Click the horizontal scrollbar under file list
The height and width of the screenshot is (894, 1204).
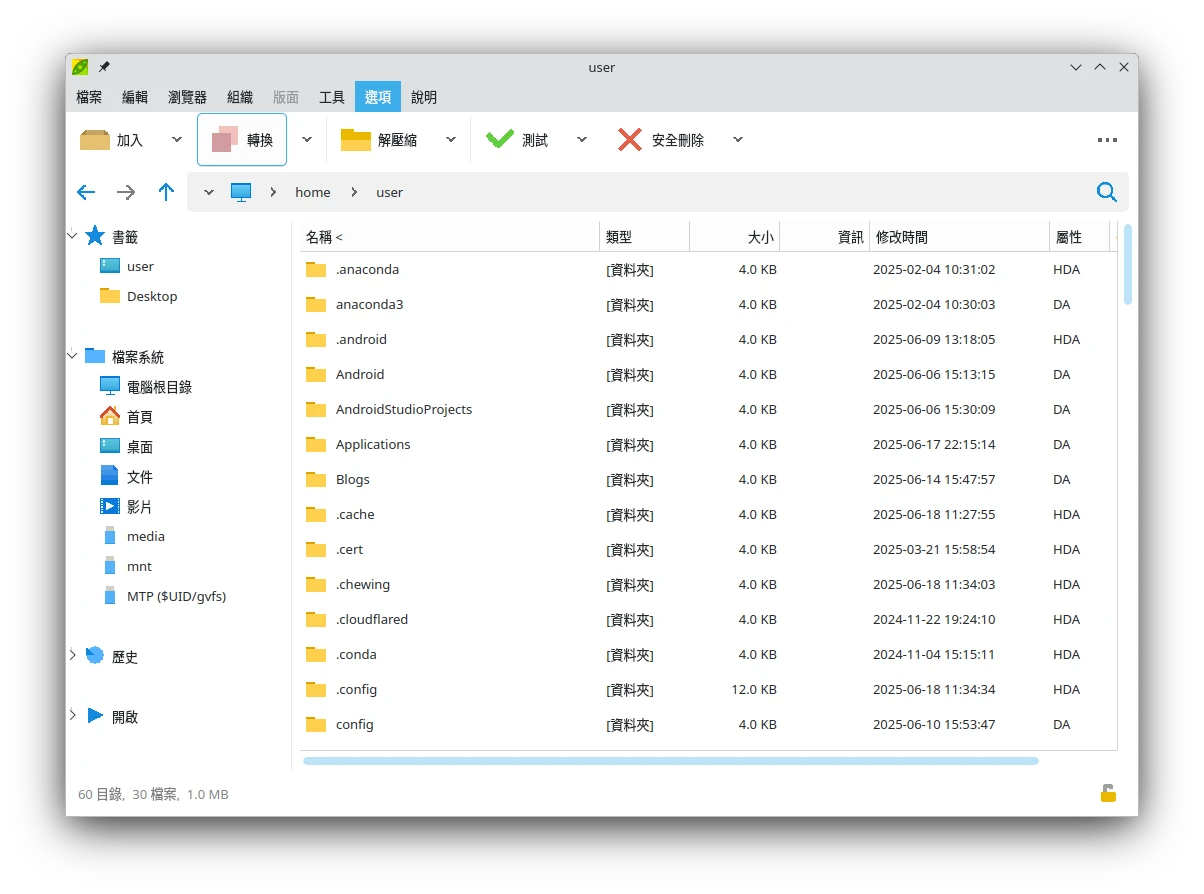(670, 761)
